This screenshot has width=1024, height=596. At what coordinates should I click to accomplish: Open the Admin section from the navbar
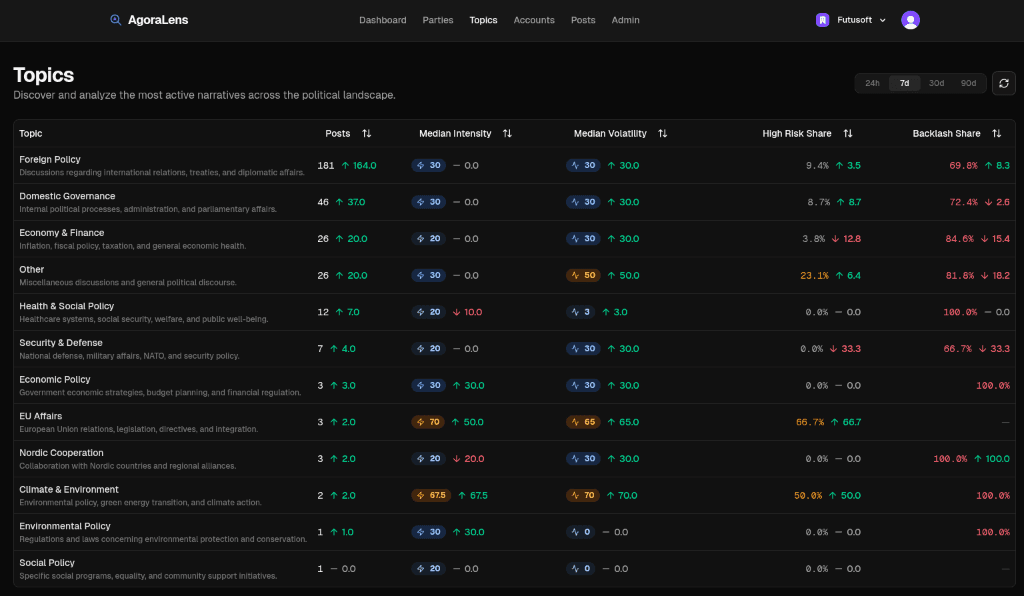[625, 20]
